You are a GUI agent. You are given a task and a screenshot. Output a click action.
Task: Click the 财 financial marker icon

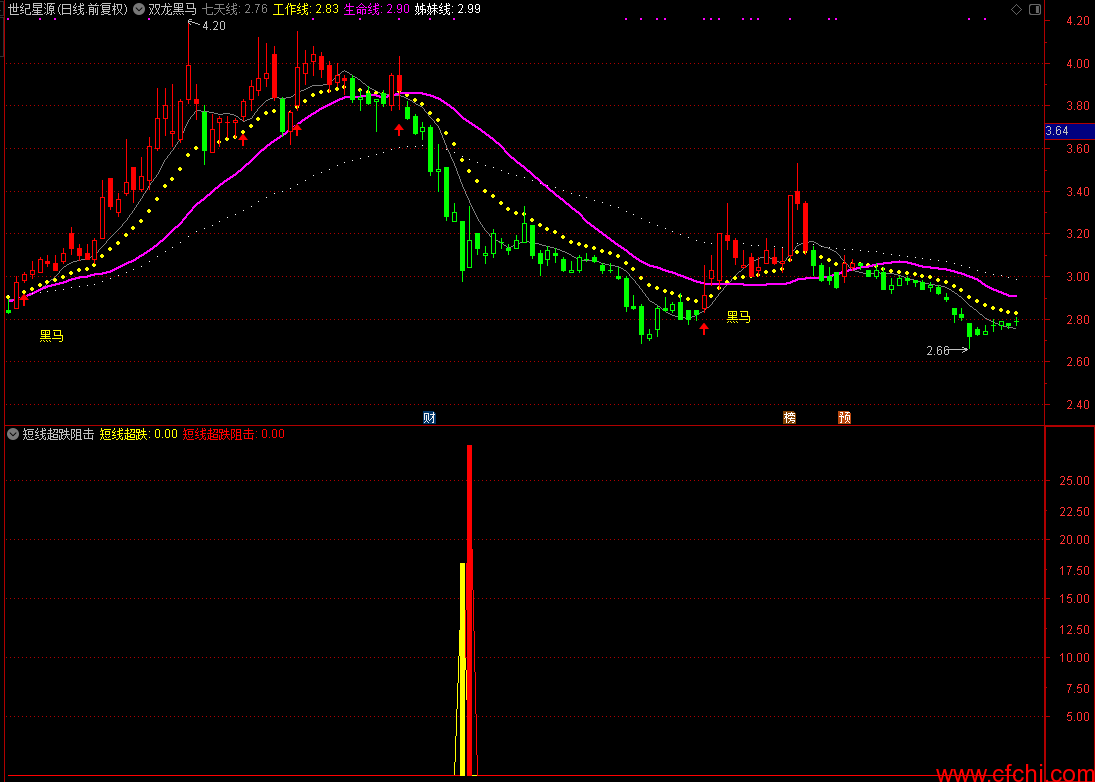(429, 418)
